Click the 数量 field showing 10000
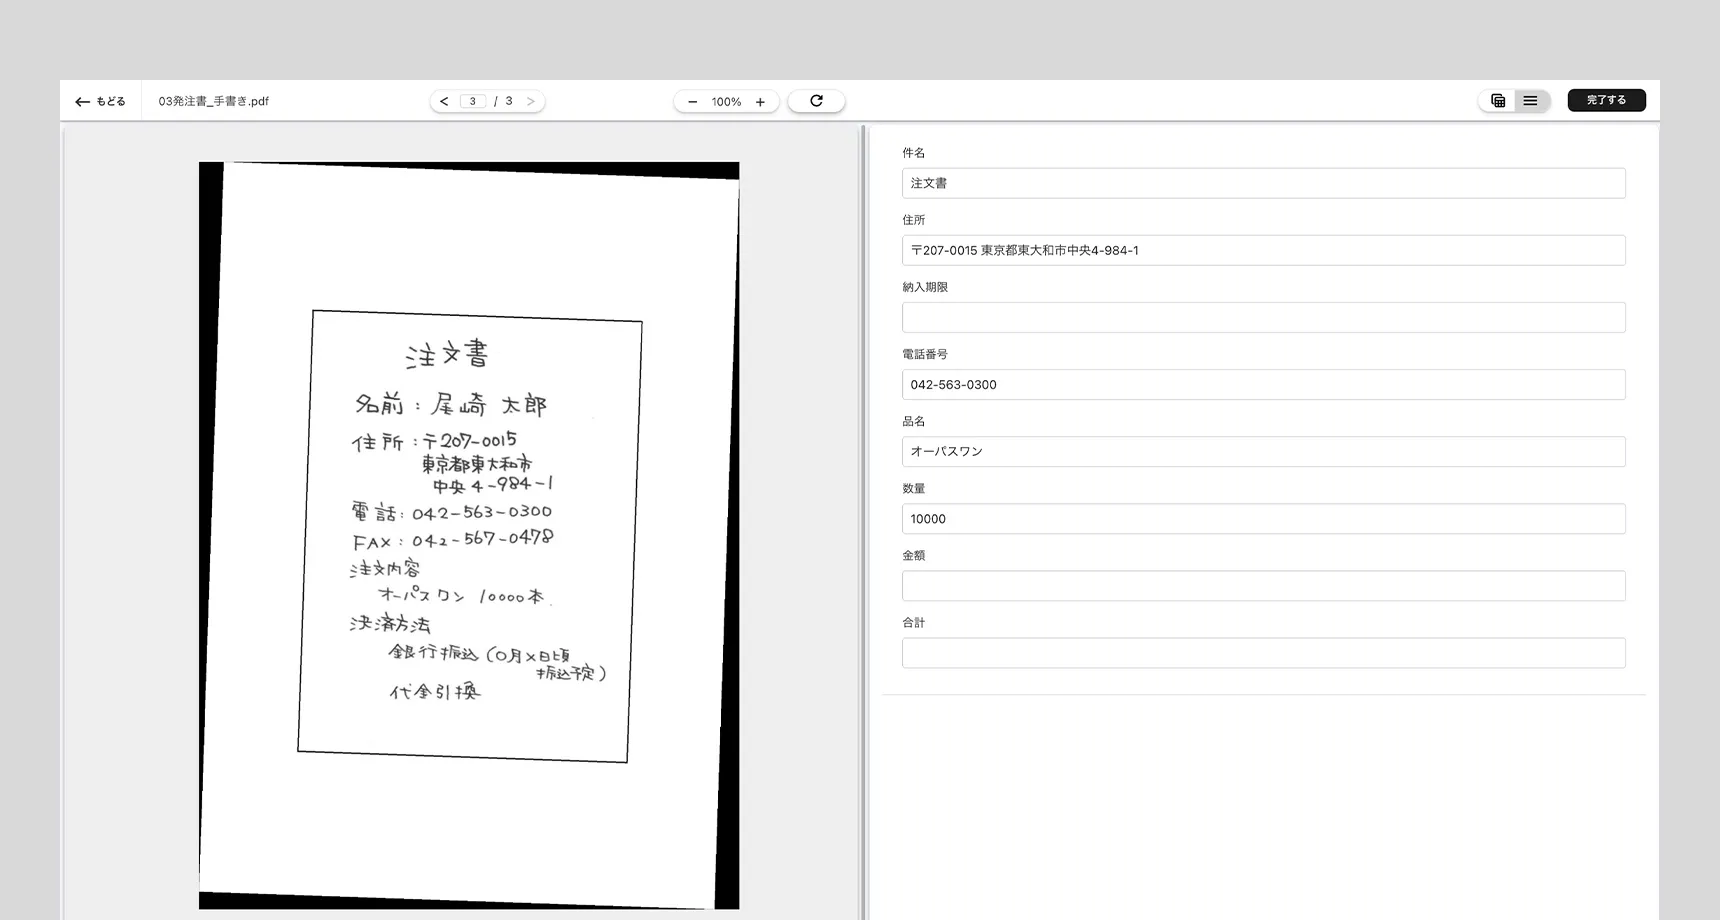The width and height of the screenshot is (1720, 920). pos(1263,518)
